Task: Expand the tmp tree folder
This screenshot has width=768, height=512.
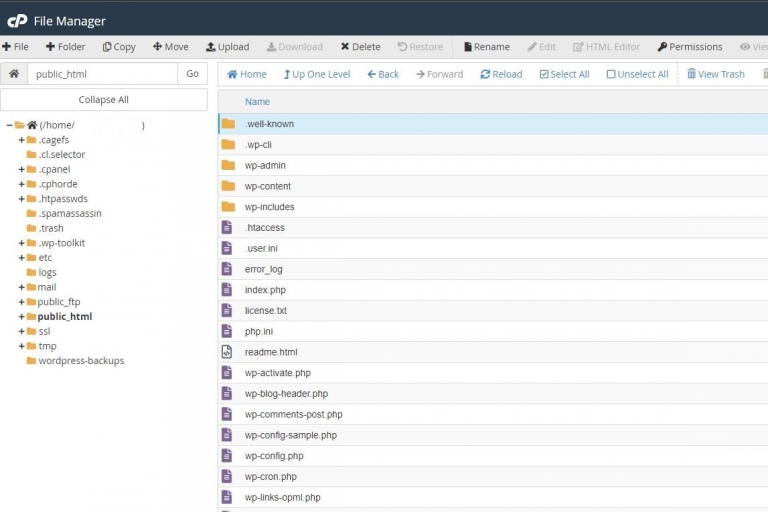Action: click(x=22, y=346)
